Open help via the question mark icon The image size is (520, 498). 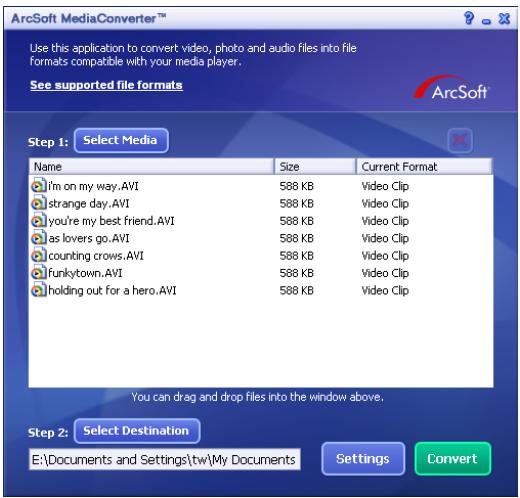[469, 18]
